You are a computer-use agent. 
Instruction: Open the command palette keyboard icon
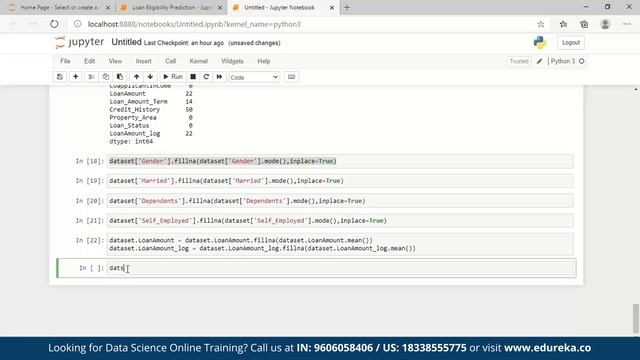pos(291,77)
